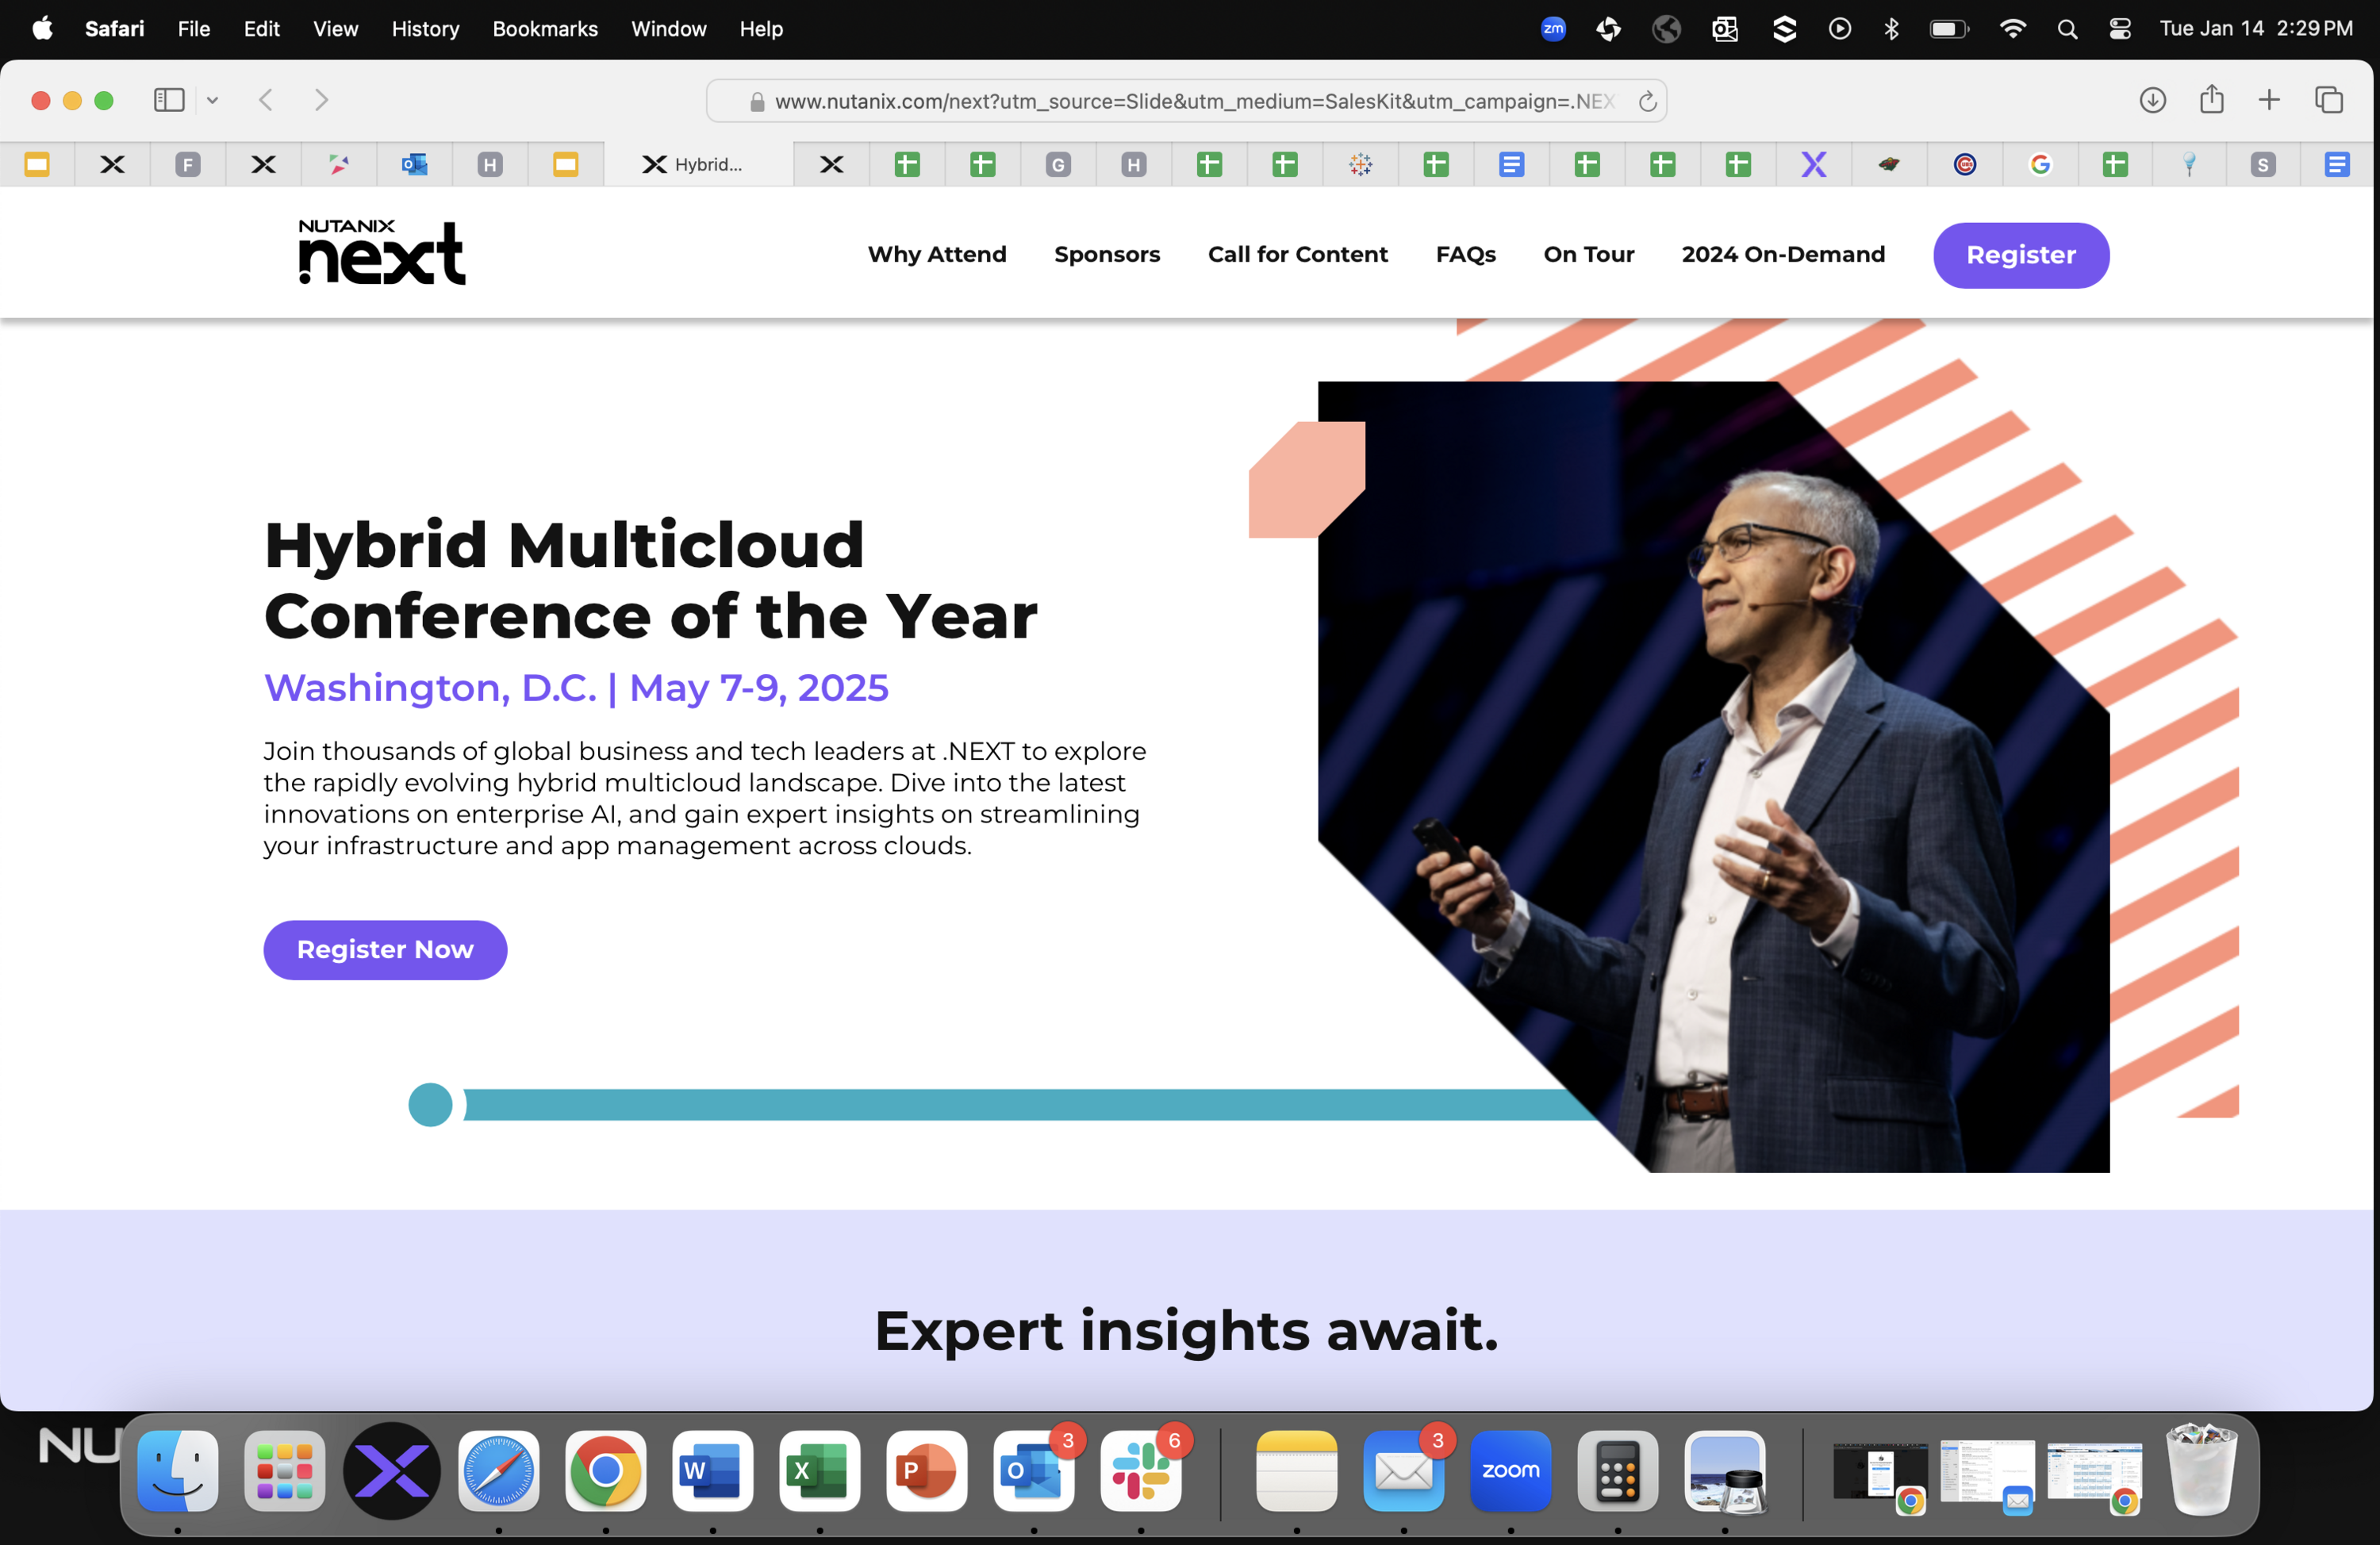The width and height of the screenshot is (2380, 1545).
Task: Open the tab group picker chevron
Action: coord(212,100)
